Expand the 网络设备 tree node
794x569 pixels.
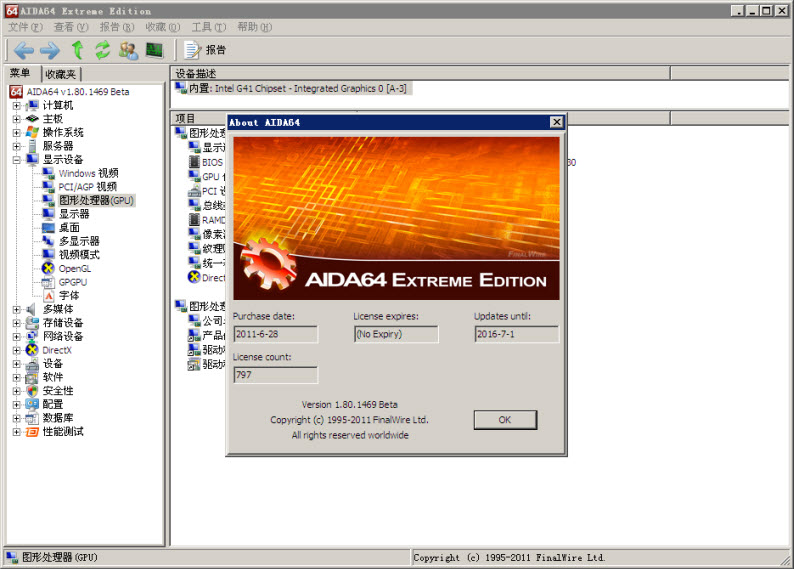tap(16, 337)
